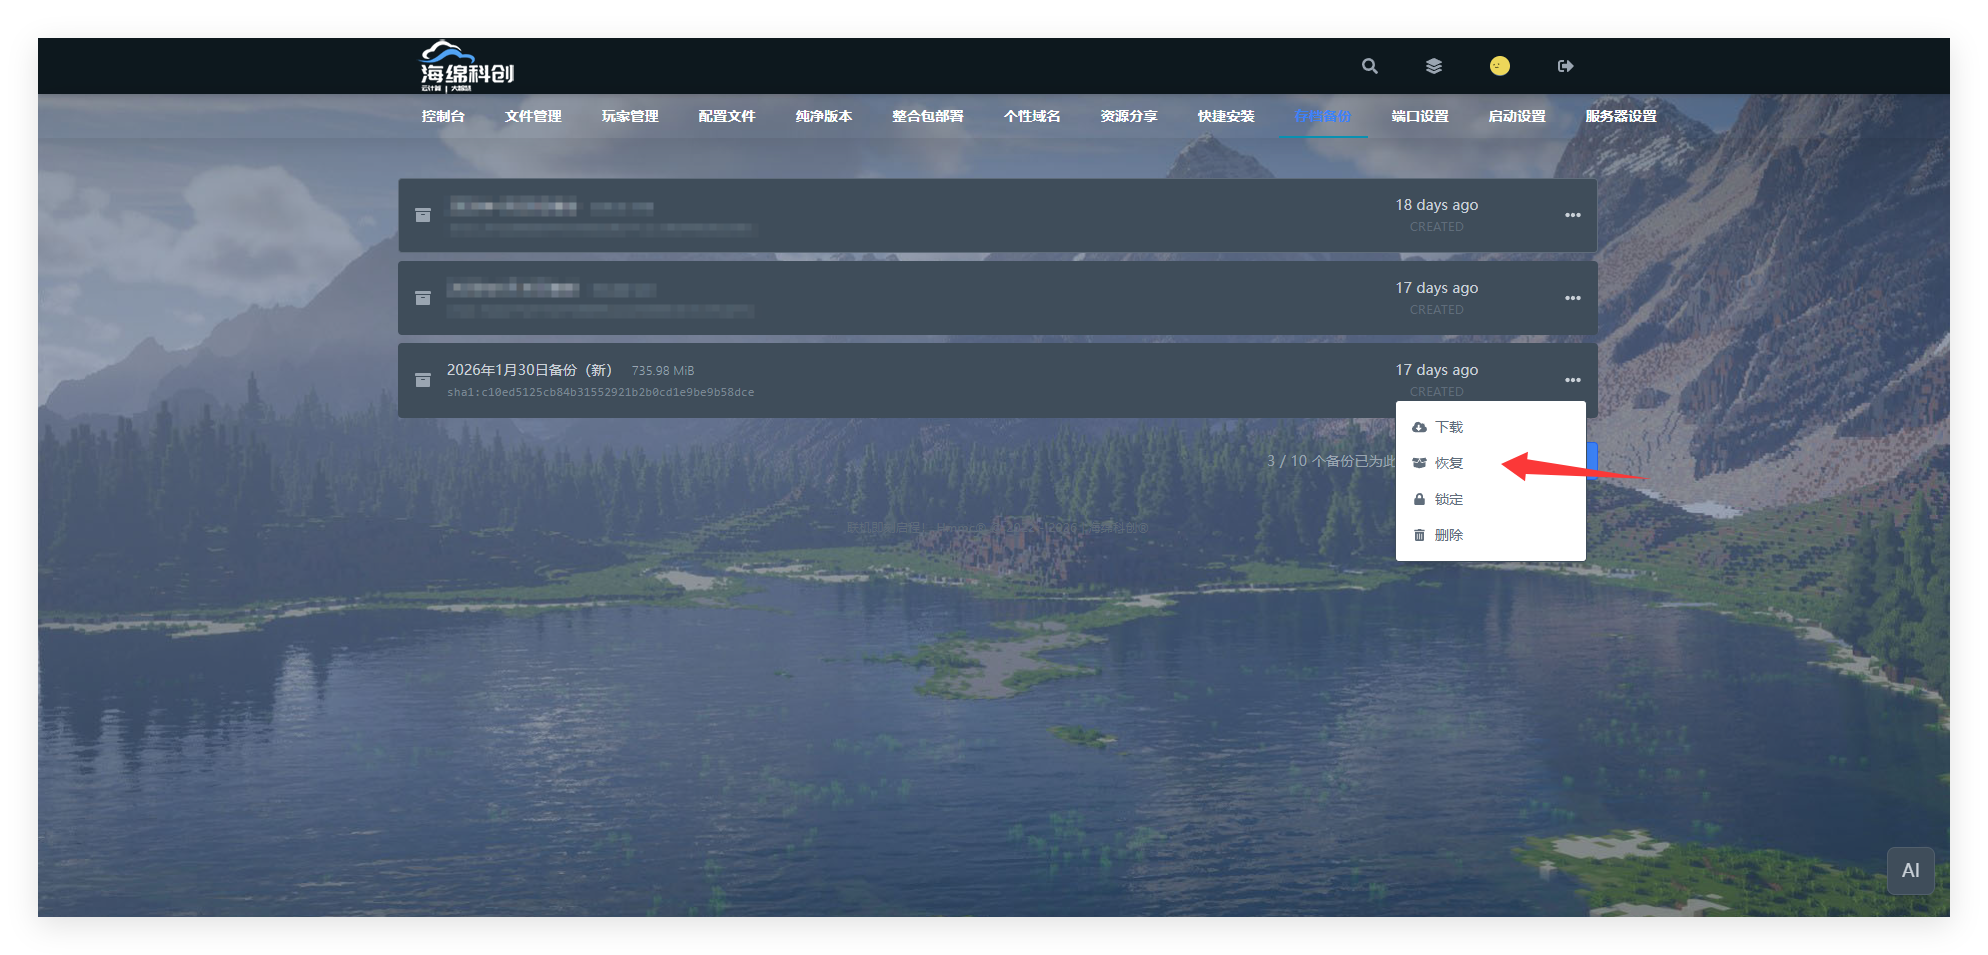Click archive icon of 18 days ago backup
Viewport: 1988px width, 955px height.
[x=423, y=215]
